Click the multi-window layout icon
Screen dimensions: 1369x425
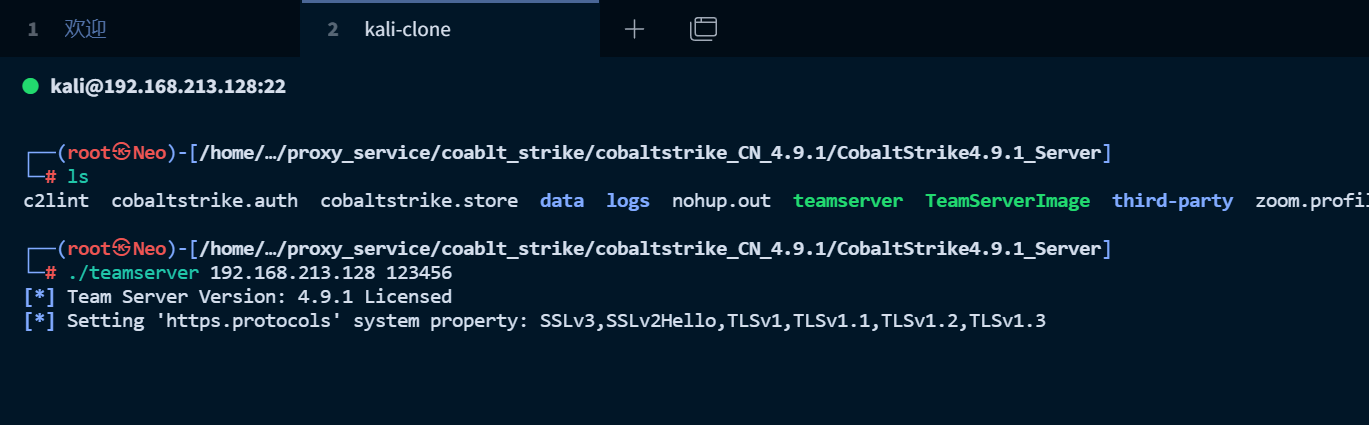click(x=703, y=29)
